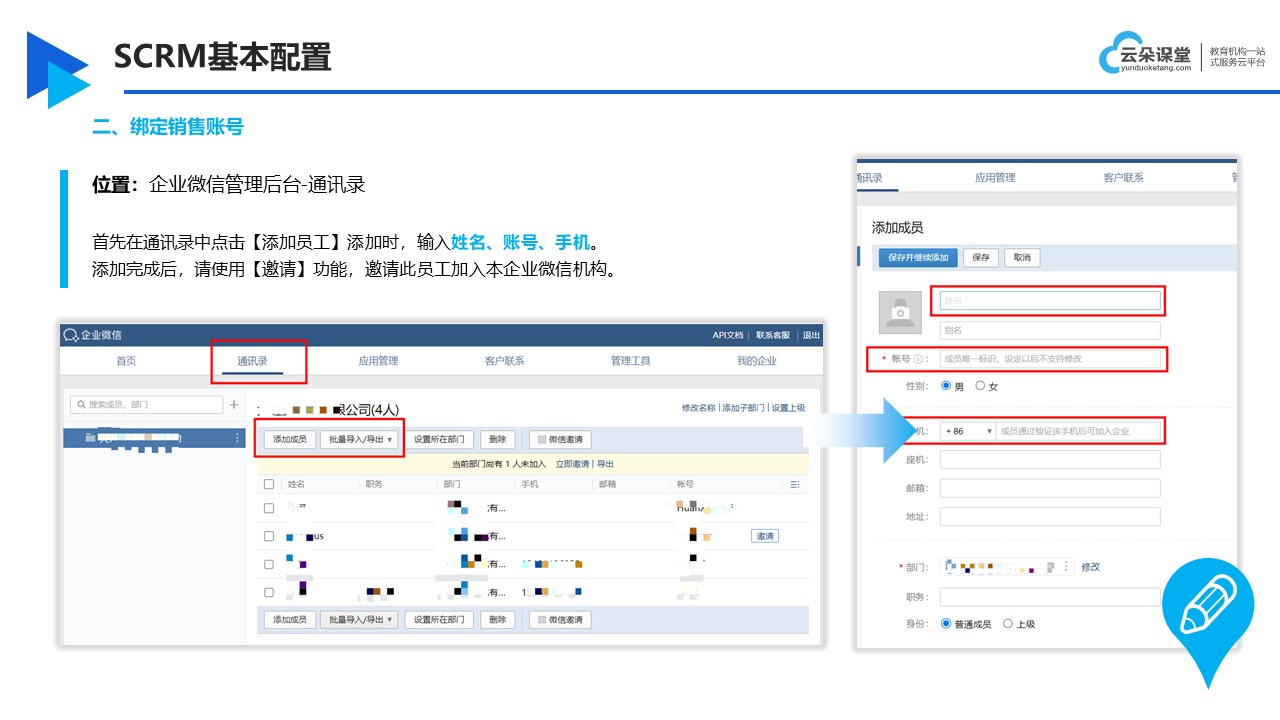This screenshot has width=1280, height=720.
Task: Focus the mobile number input field
Action: pyautogui.click(x=1078, y=431)
